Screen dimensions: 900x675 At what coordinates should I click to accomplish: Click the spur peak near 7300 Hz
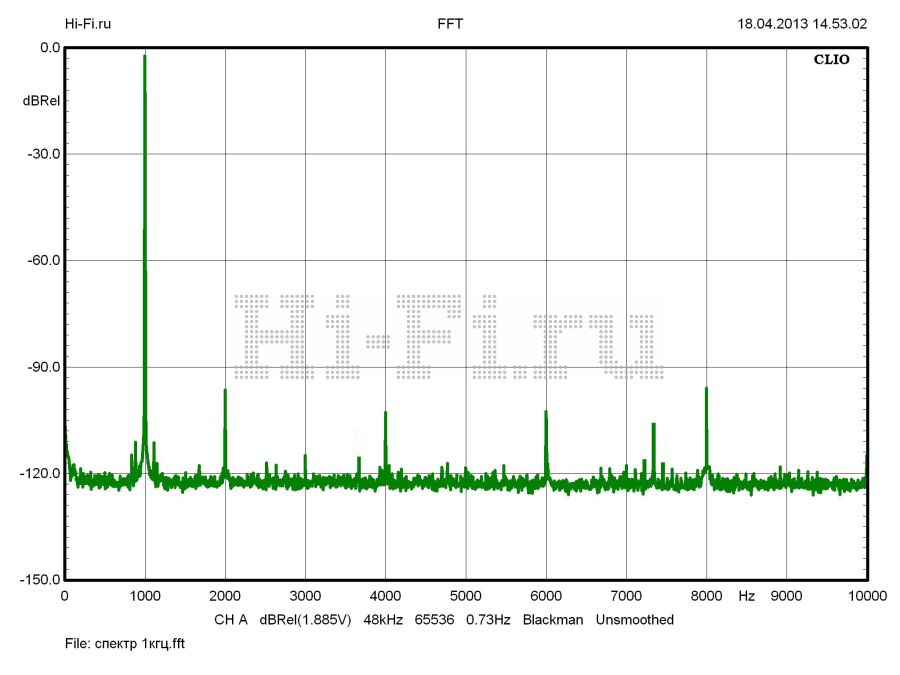point(653,425)
